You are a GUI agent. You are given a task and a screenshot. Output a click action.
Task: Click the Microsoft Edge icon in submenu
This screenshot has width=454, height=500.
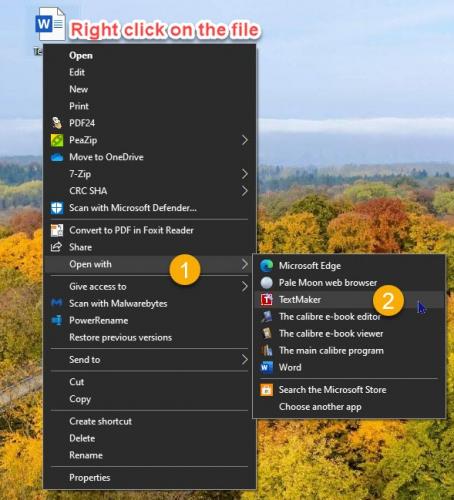point(267,265)
